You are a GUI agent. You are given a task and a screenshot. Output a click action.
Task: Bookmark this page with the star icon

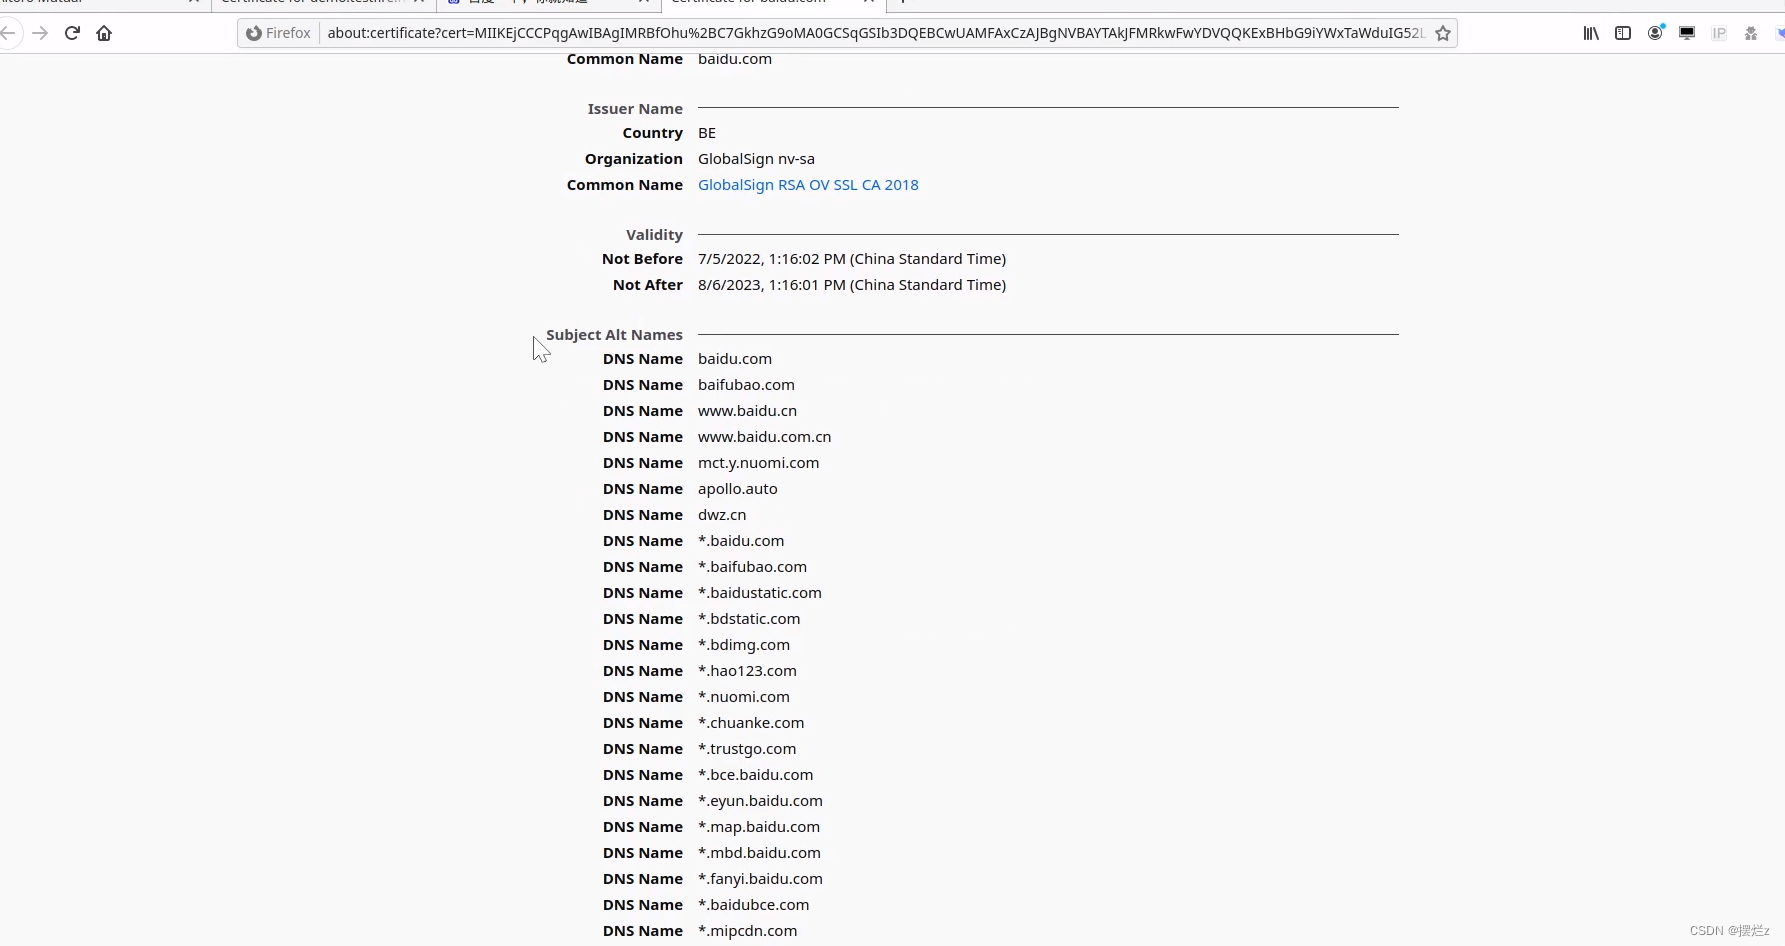point(1443,33)
